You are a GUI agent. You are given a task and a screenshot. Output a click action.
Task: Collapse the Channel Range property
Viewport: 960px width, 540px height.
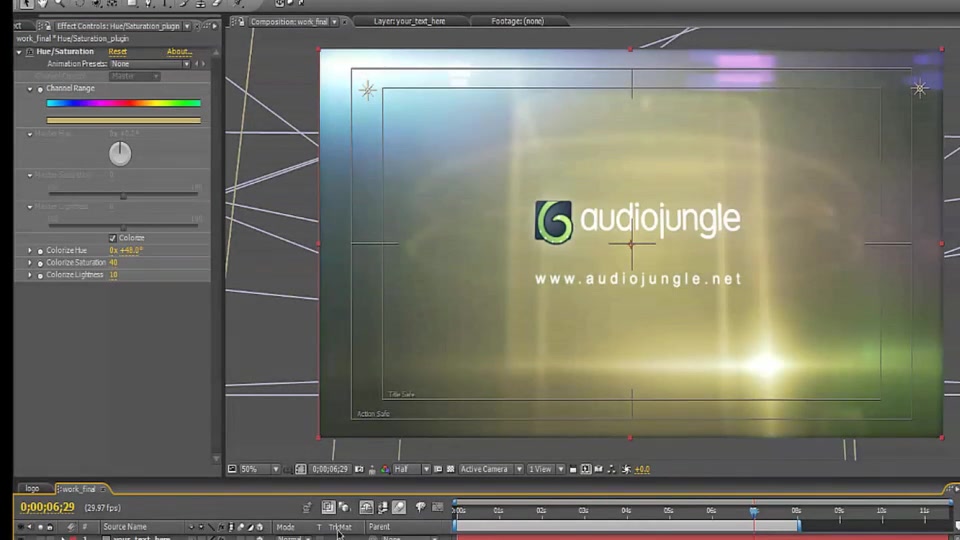coord(30,89)
